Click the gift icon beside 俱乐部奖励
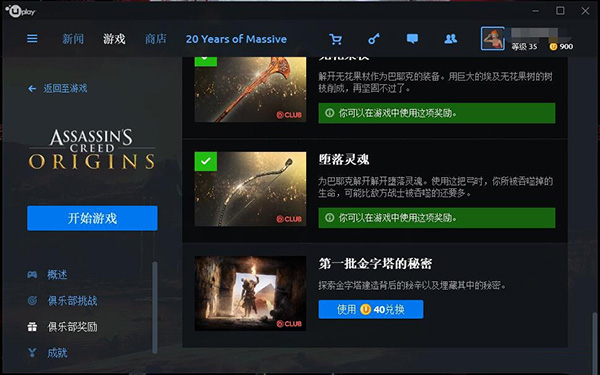 [x=32, y=327]
